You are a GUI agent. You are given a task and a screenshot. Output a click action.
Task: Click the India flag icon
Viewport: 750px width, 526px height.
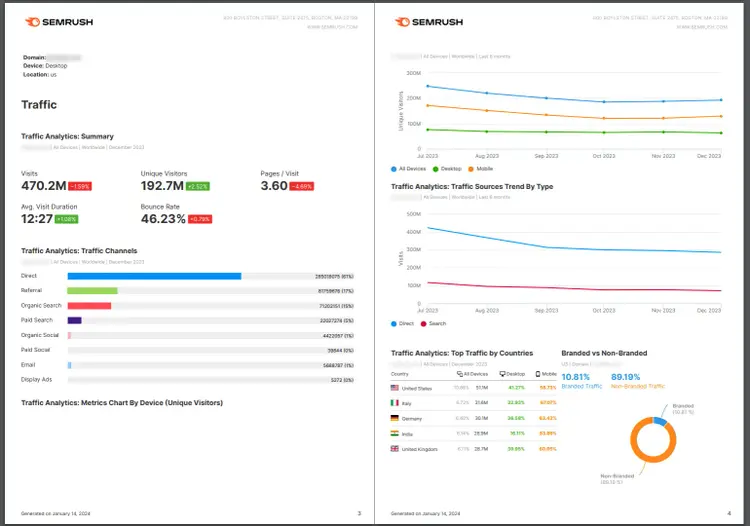(395, 433)
